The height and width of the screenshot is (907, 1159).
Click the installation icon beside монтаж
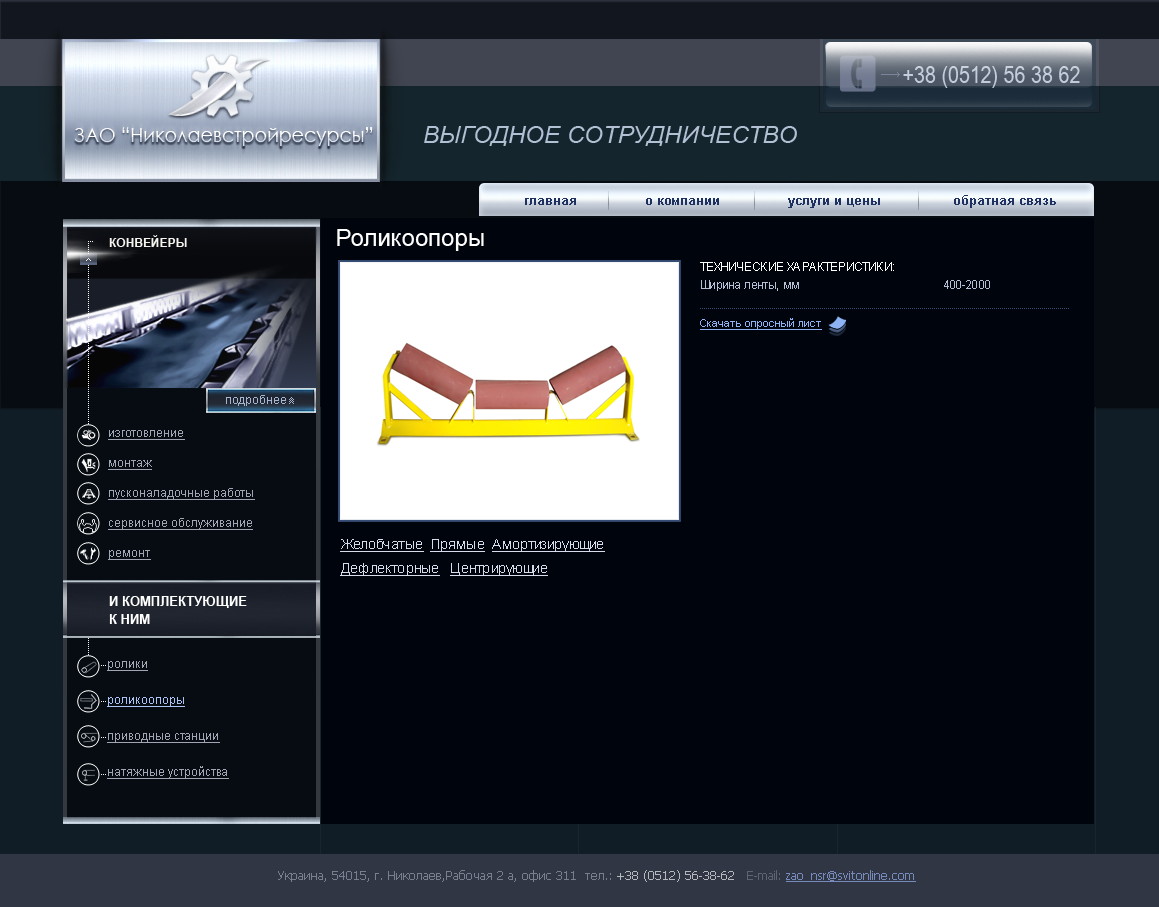tap(88, 464)
